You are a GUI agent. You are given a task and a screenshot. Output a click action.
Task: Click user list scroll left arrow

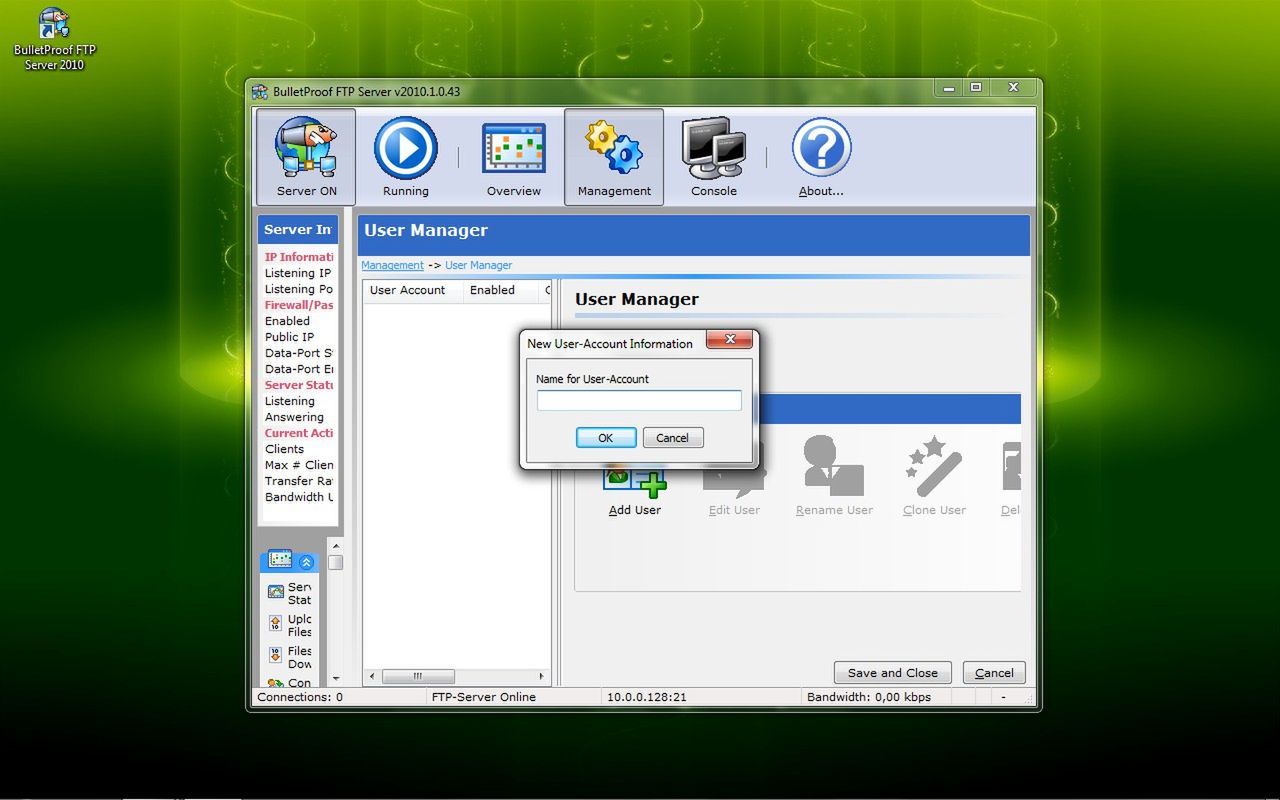372,676
